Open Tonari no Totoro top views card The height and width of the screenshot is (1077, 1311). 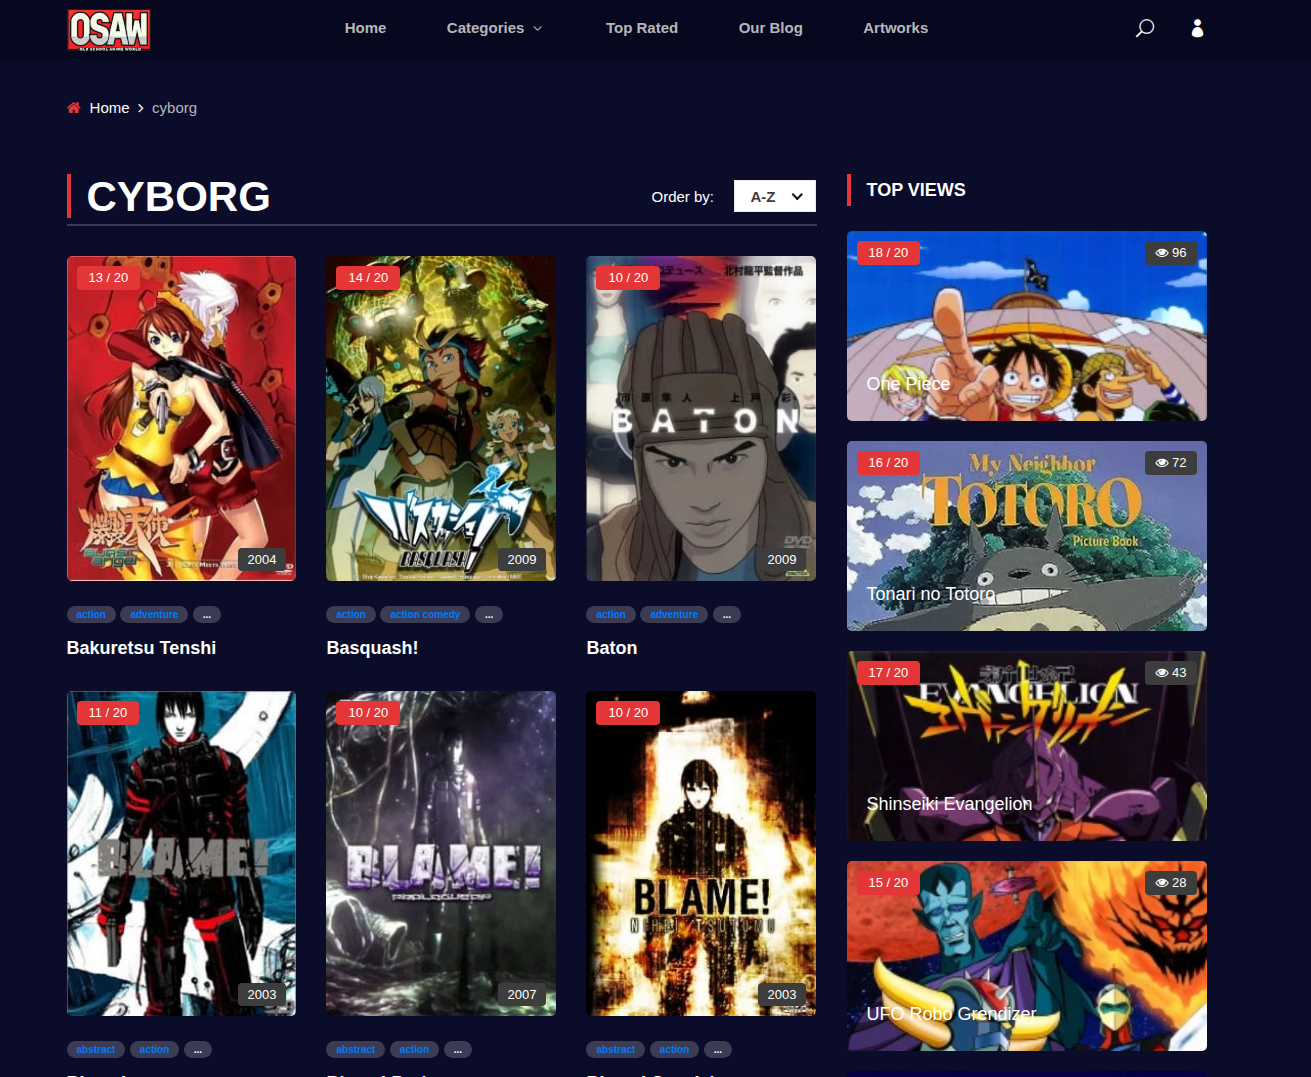pos(1027,536)
